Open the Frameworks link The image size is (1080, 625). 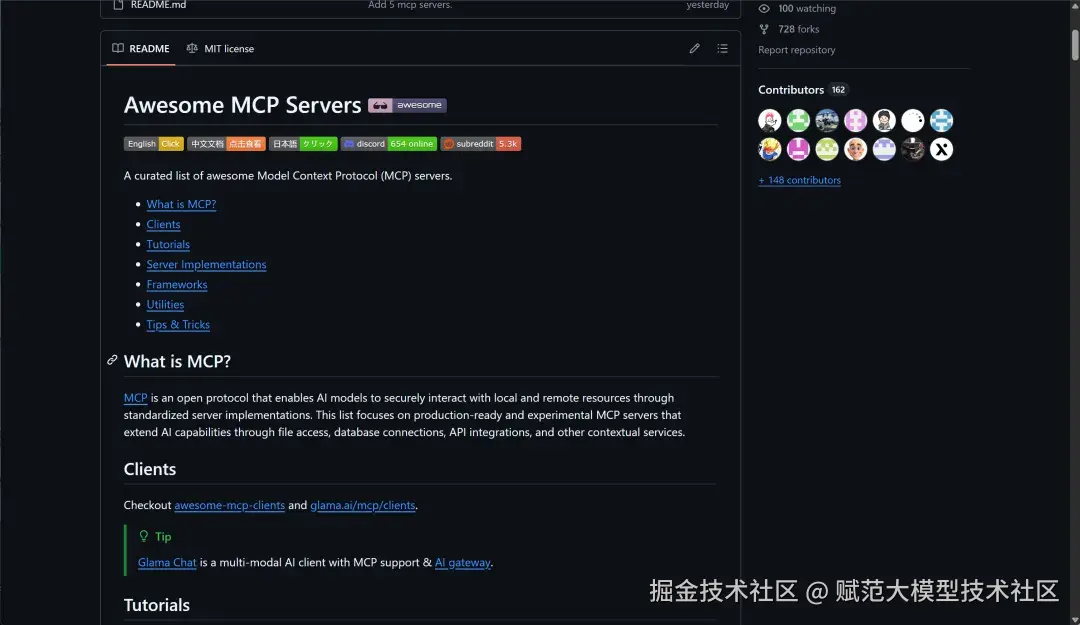[176, 284]
